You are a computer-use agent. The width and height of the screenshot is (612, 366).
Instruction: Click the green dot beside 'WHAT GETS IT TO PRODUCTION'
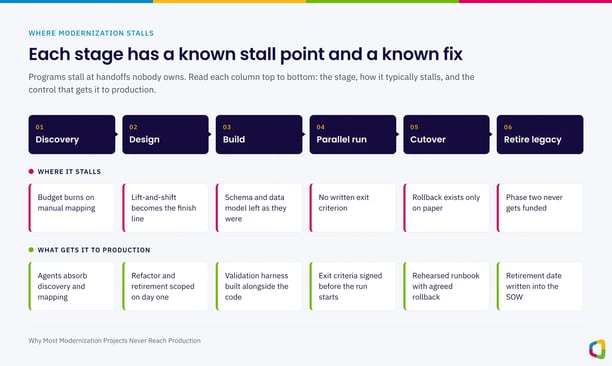point(31,250)
